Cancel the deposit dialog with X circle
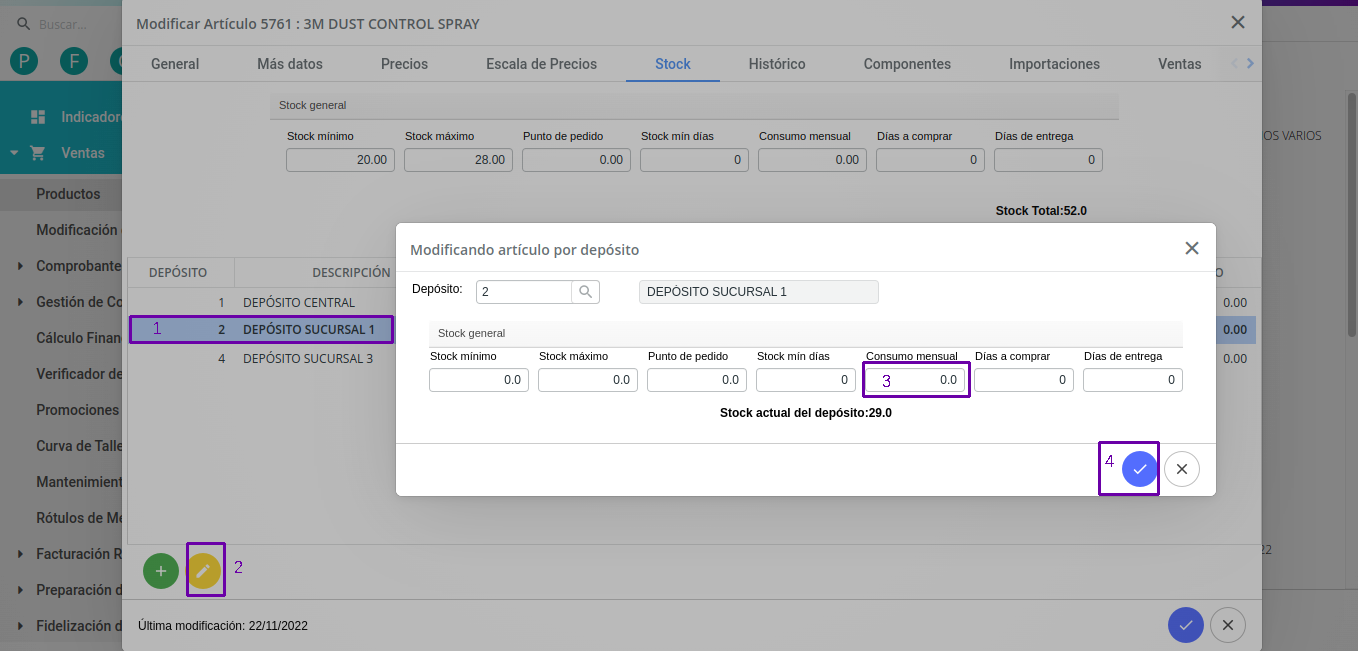 [x=1182, y=469]
